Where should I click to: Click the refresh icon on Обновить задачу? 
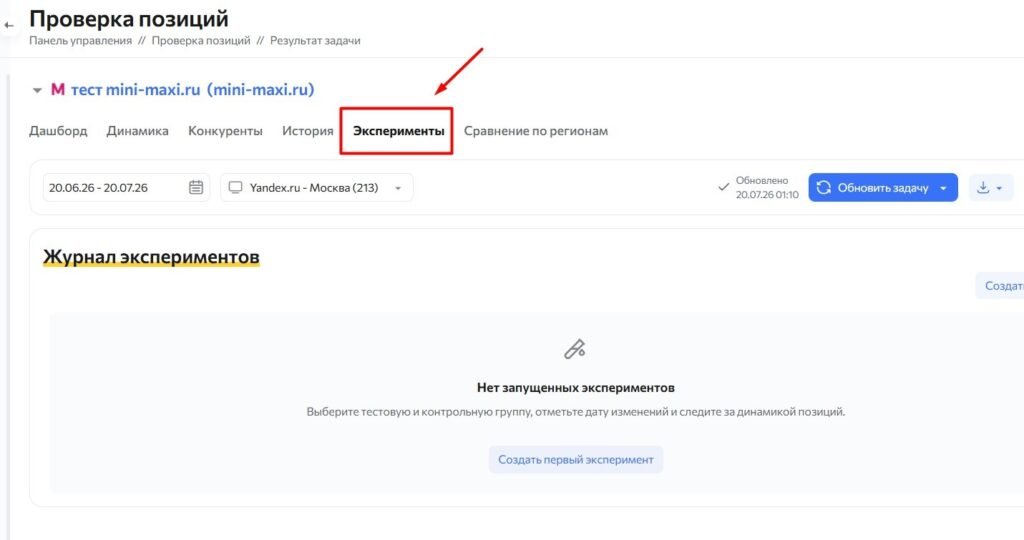pos(824,187)
